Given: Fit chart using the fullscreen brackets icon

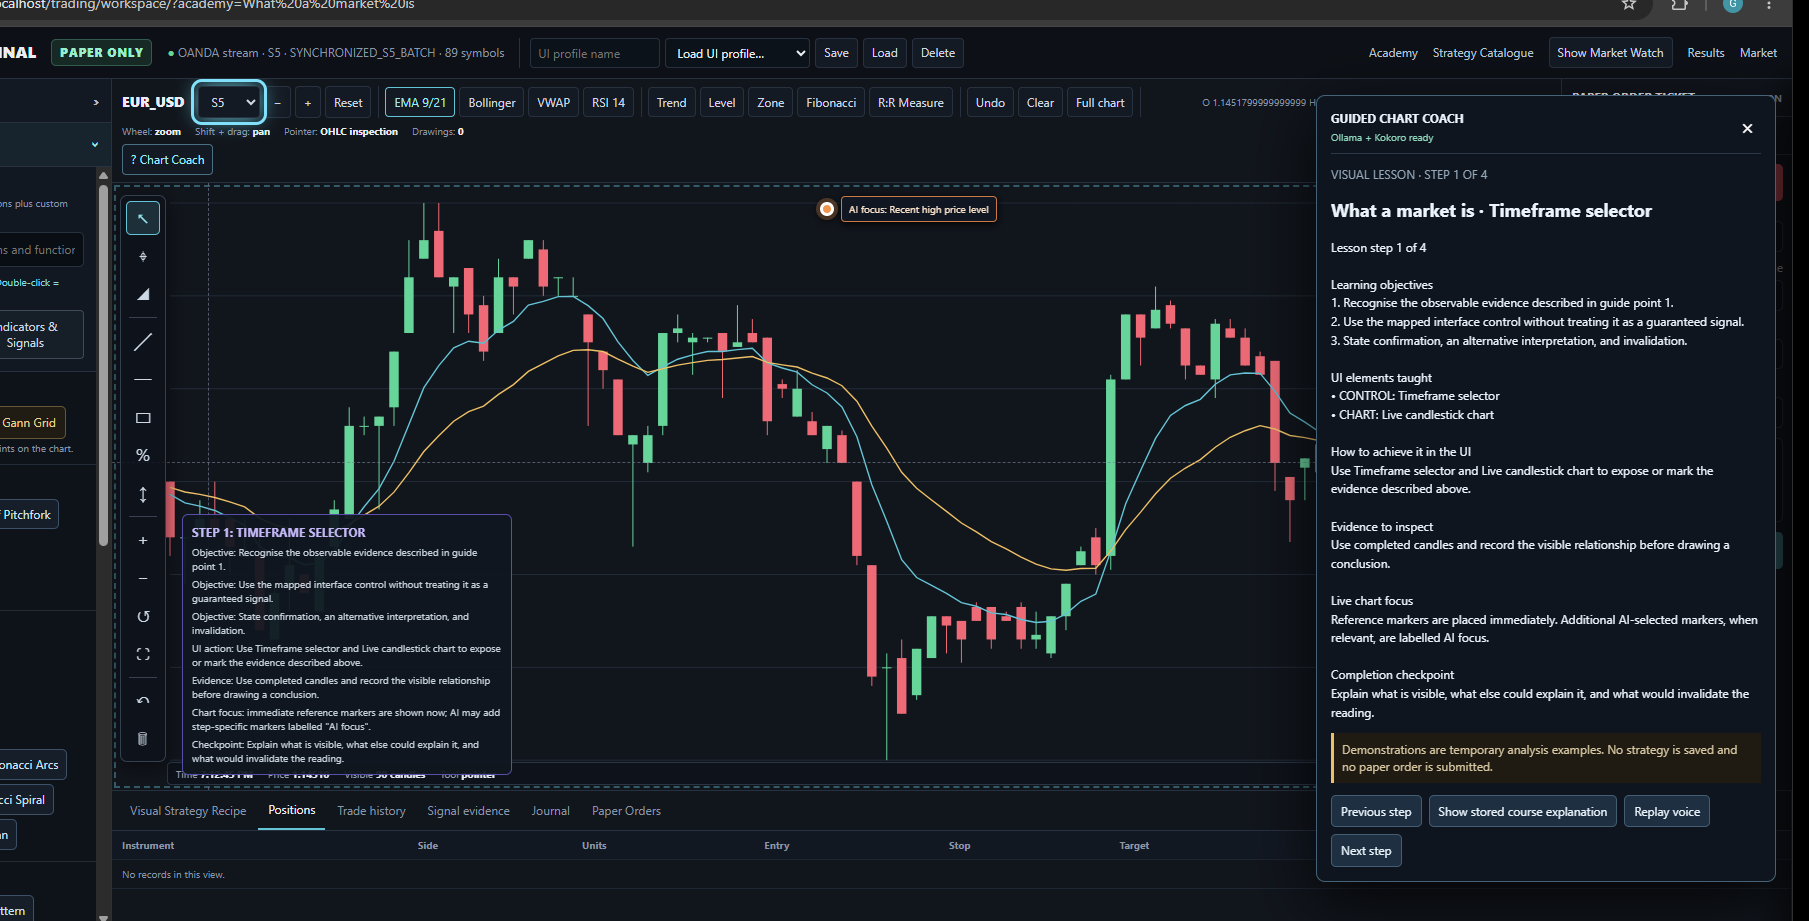Looking at the screenshot, I should pyautogui.click(x=143, y=654).
